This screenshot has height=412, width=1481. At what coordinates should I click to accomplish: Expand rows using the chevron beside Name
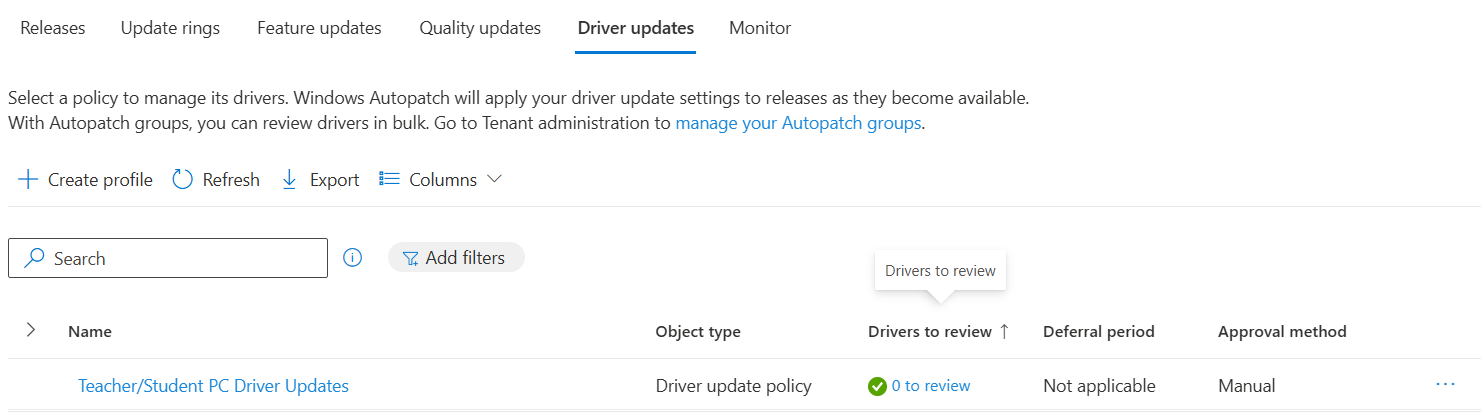(31, 330)
